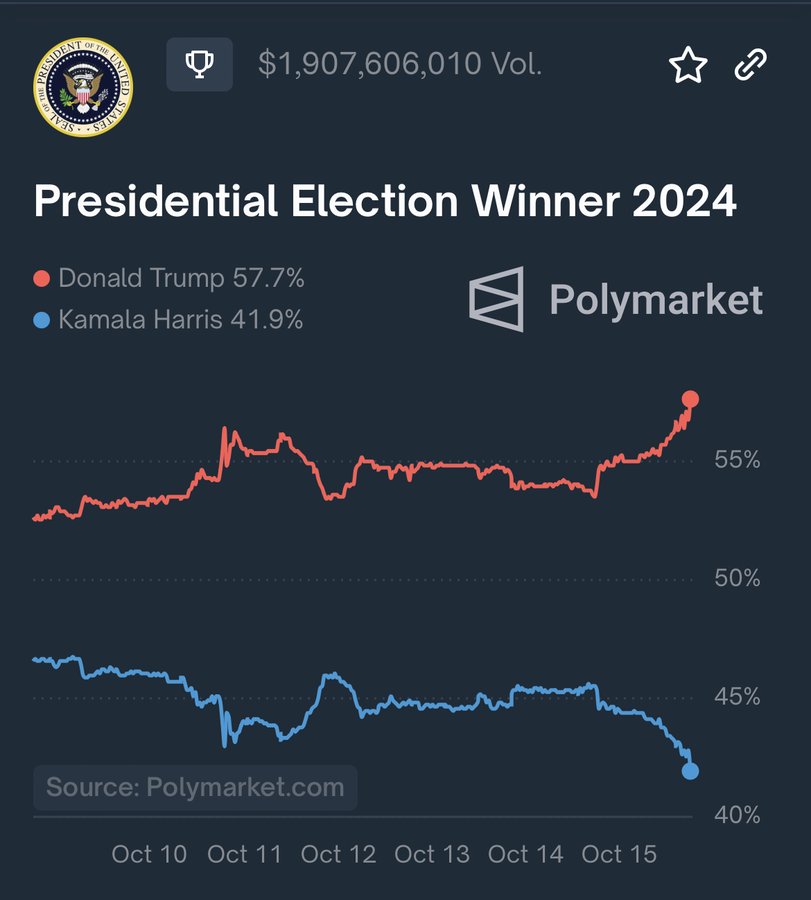
Task: Click the red endpoint marker on Trump line
Action: [x=690, y=399]
